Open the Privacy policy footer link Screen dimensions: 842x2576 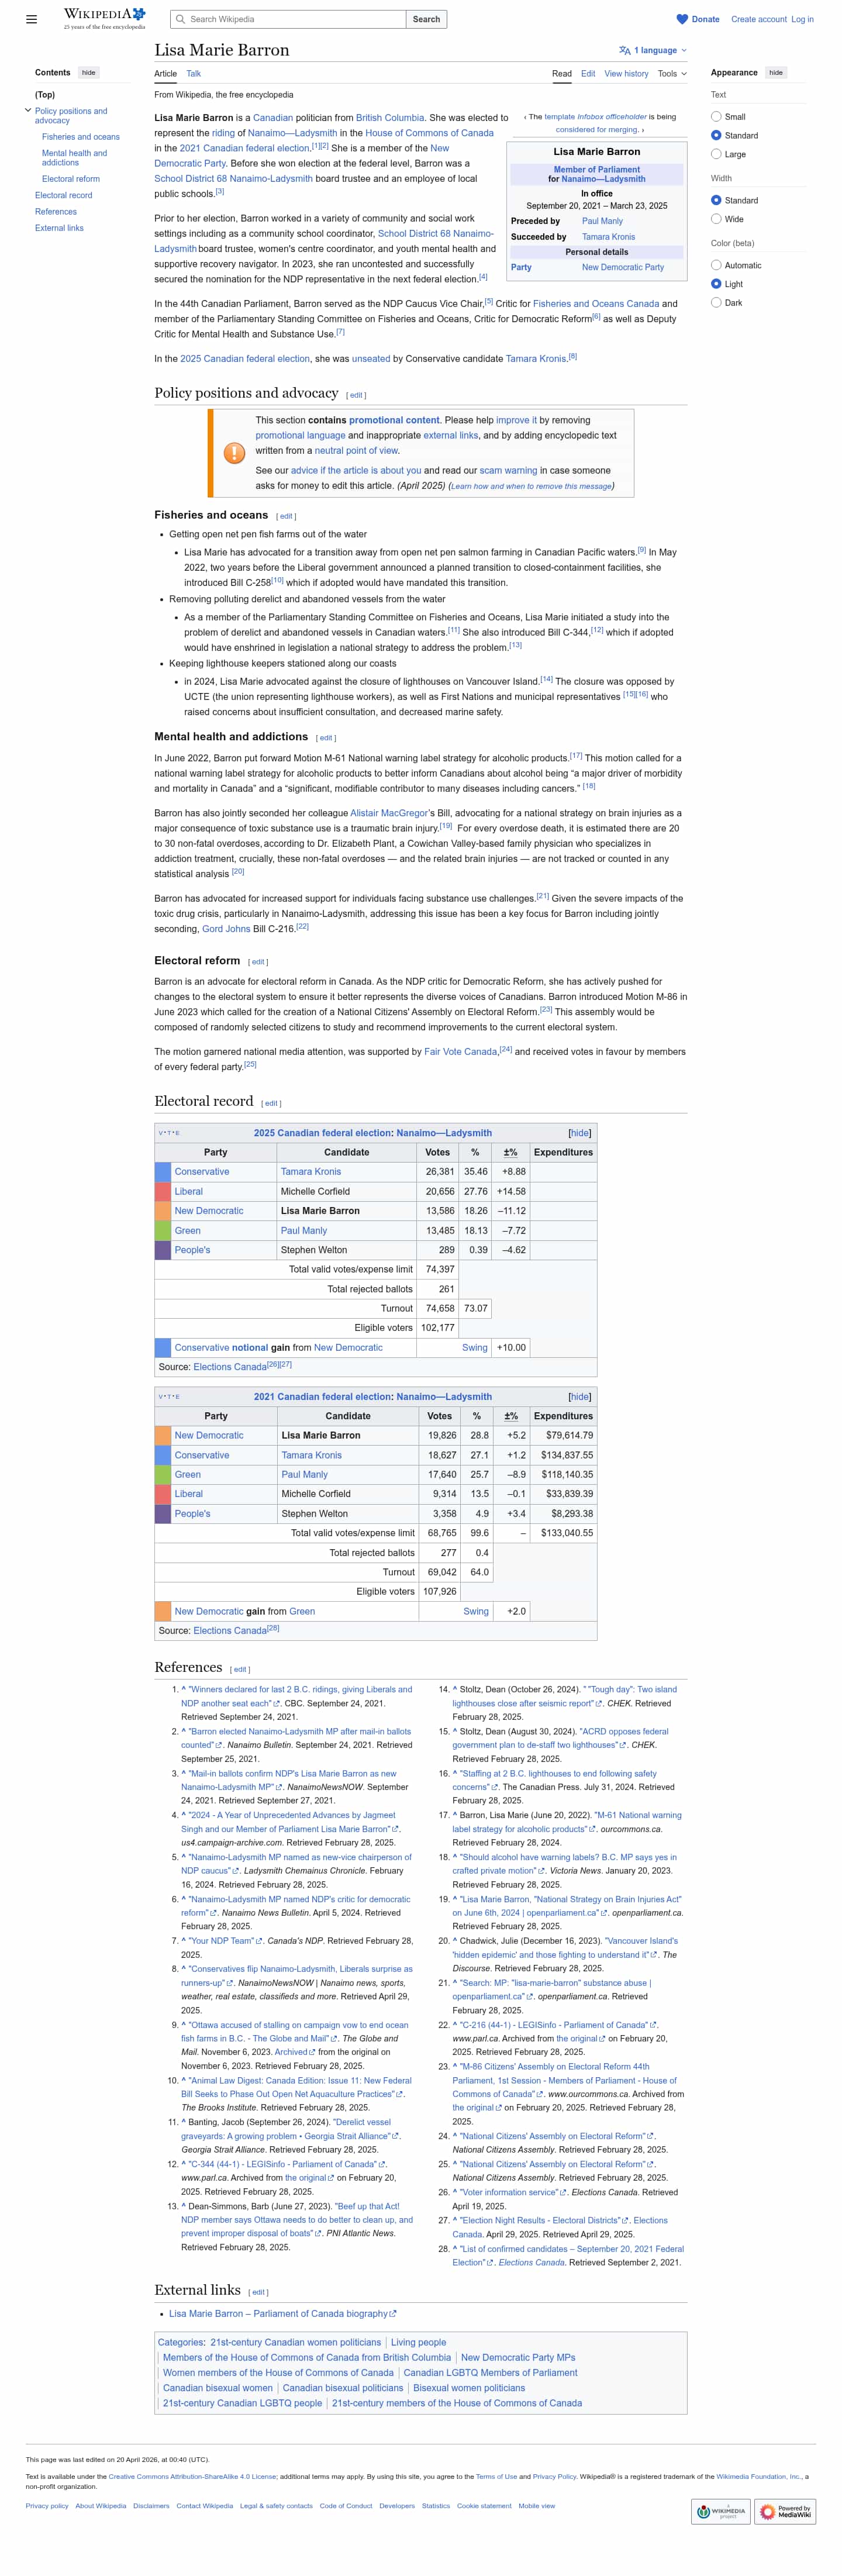click(47, 2505)
